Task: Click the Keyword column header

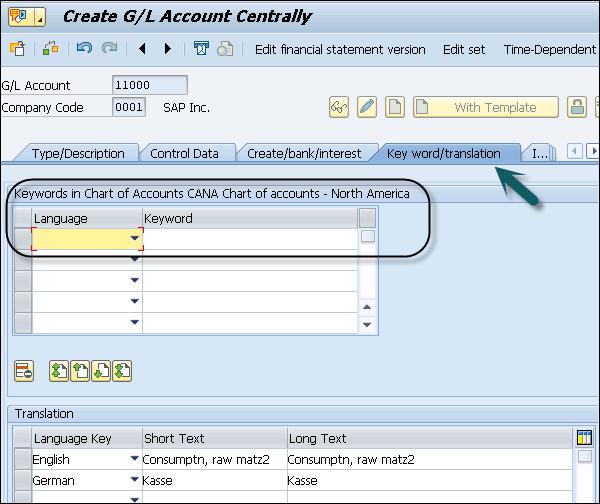Action: [250, 219]
